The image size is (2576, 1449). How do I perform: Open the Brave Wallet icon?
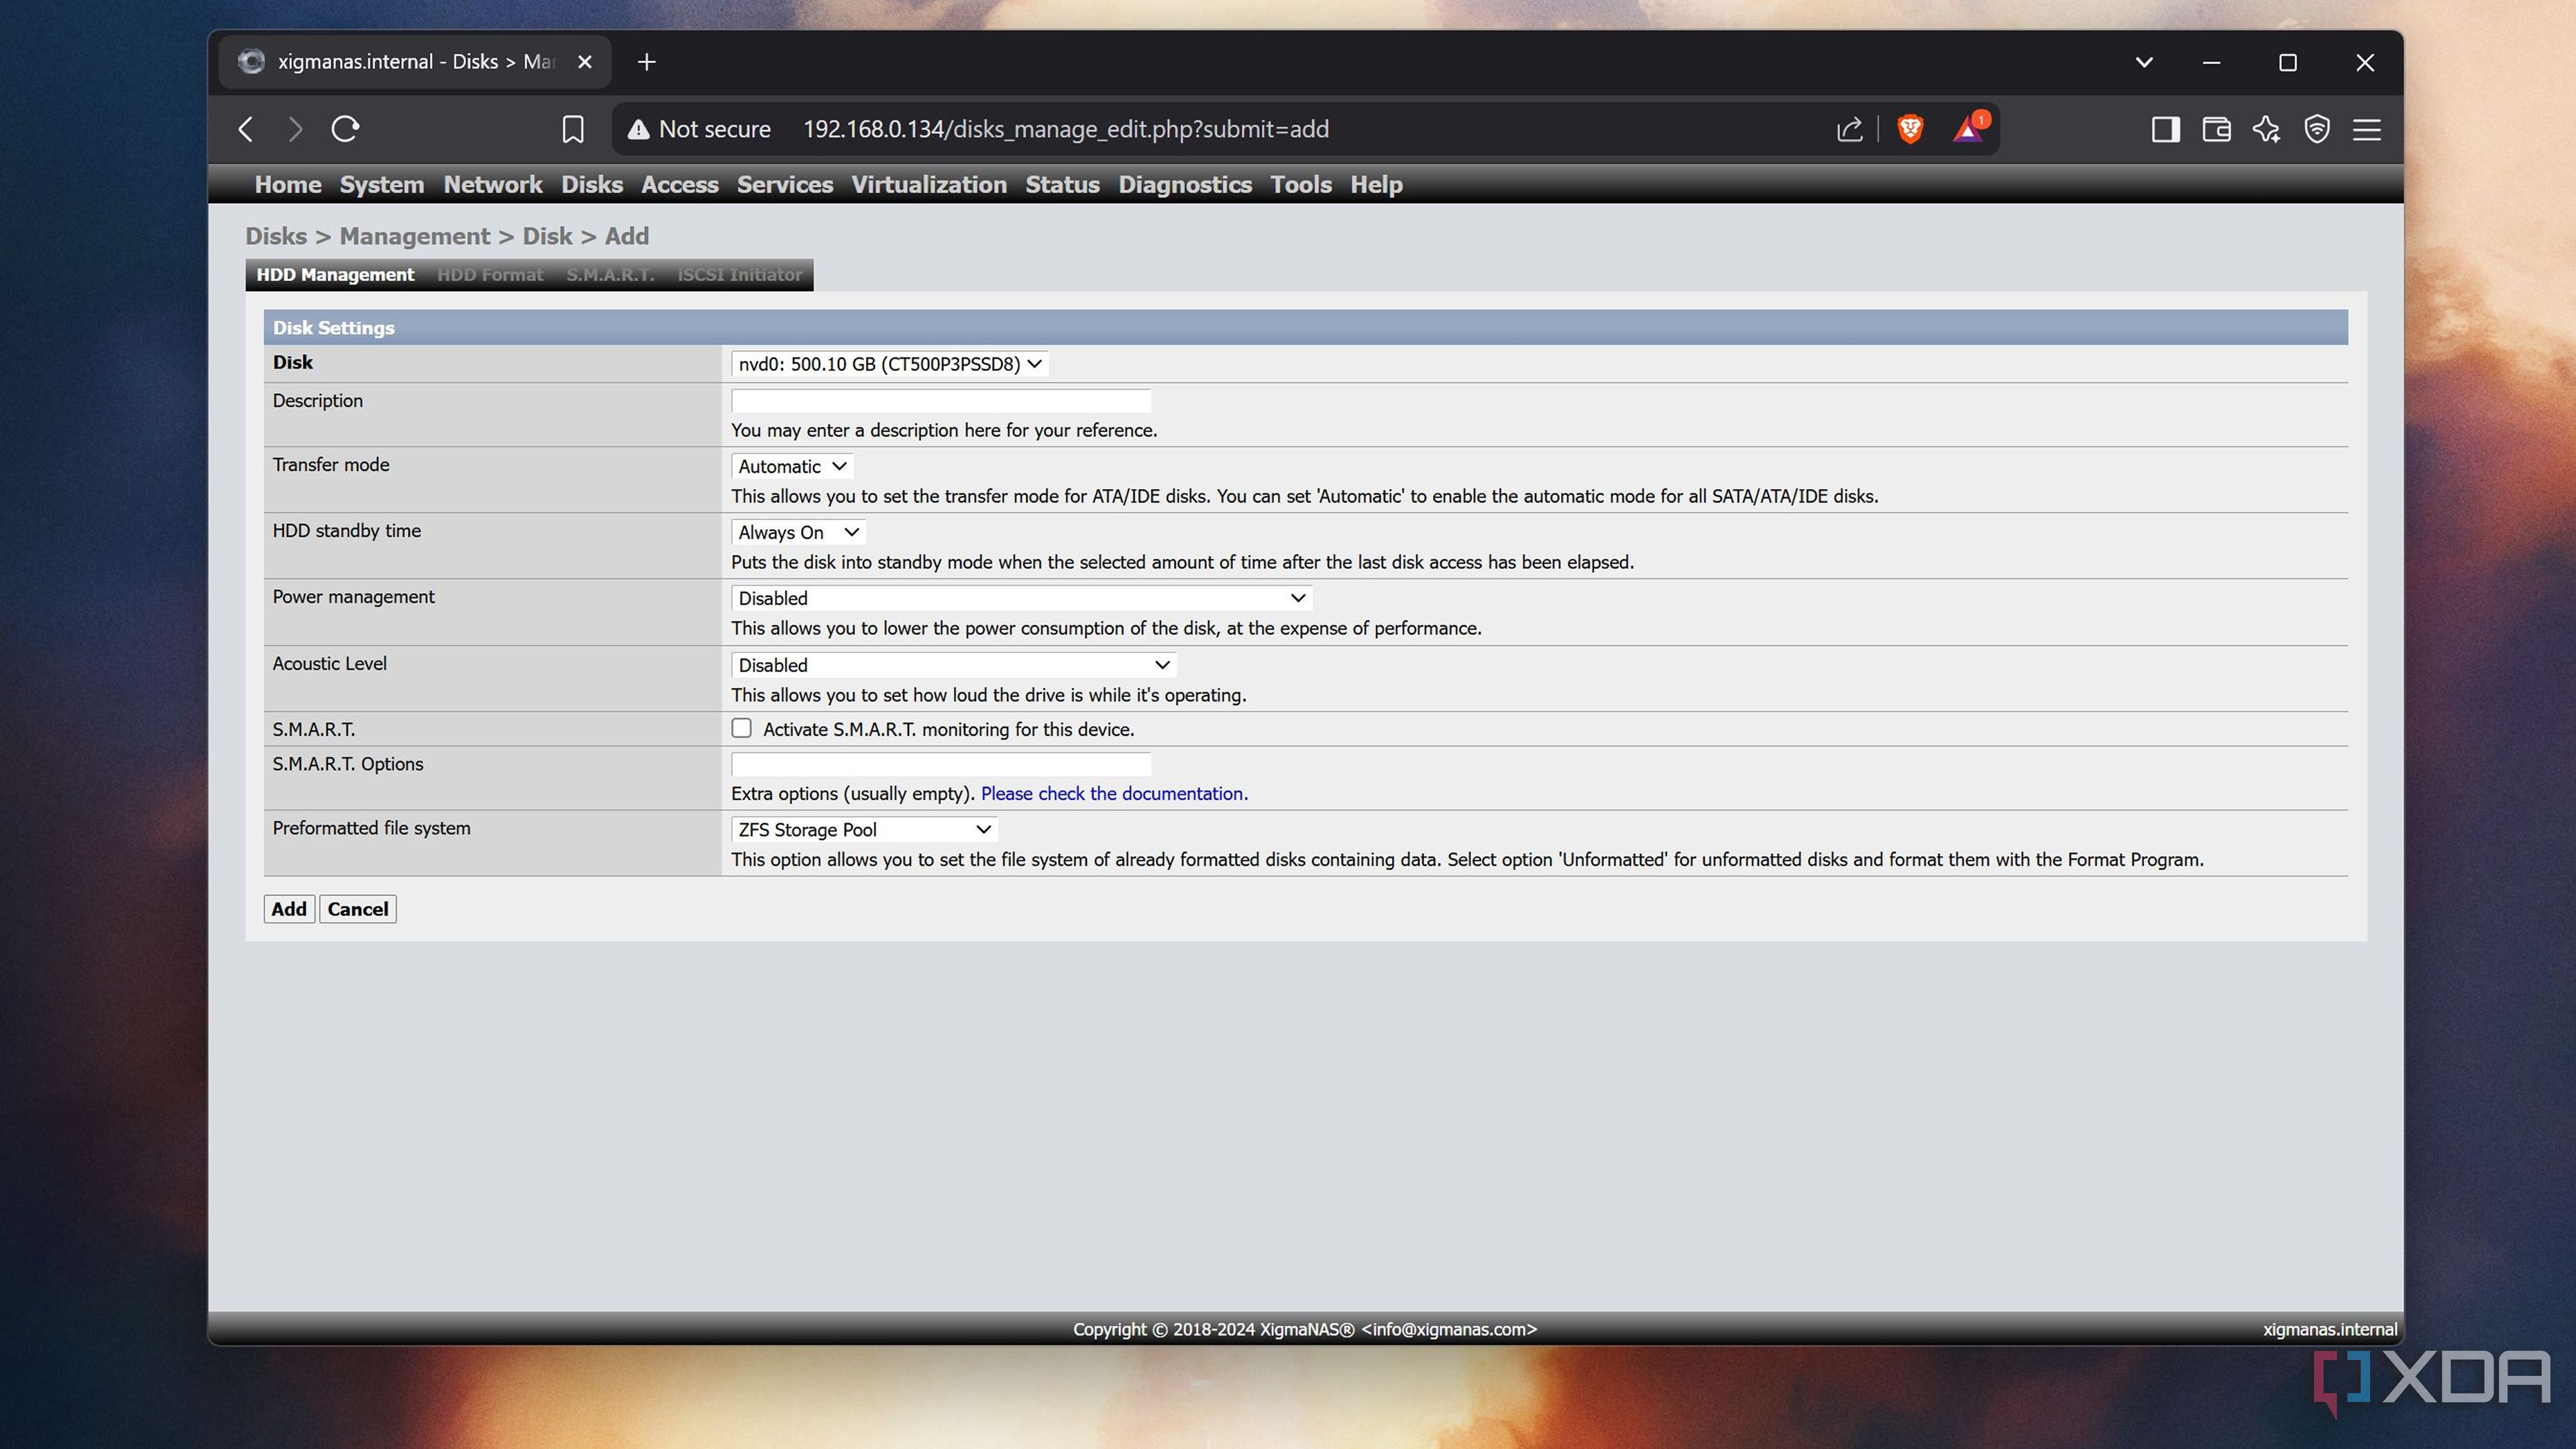(2216, 129)
